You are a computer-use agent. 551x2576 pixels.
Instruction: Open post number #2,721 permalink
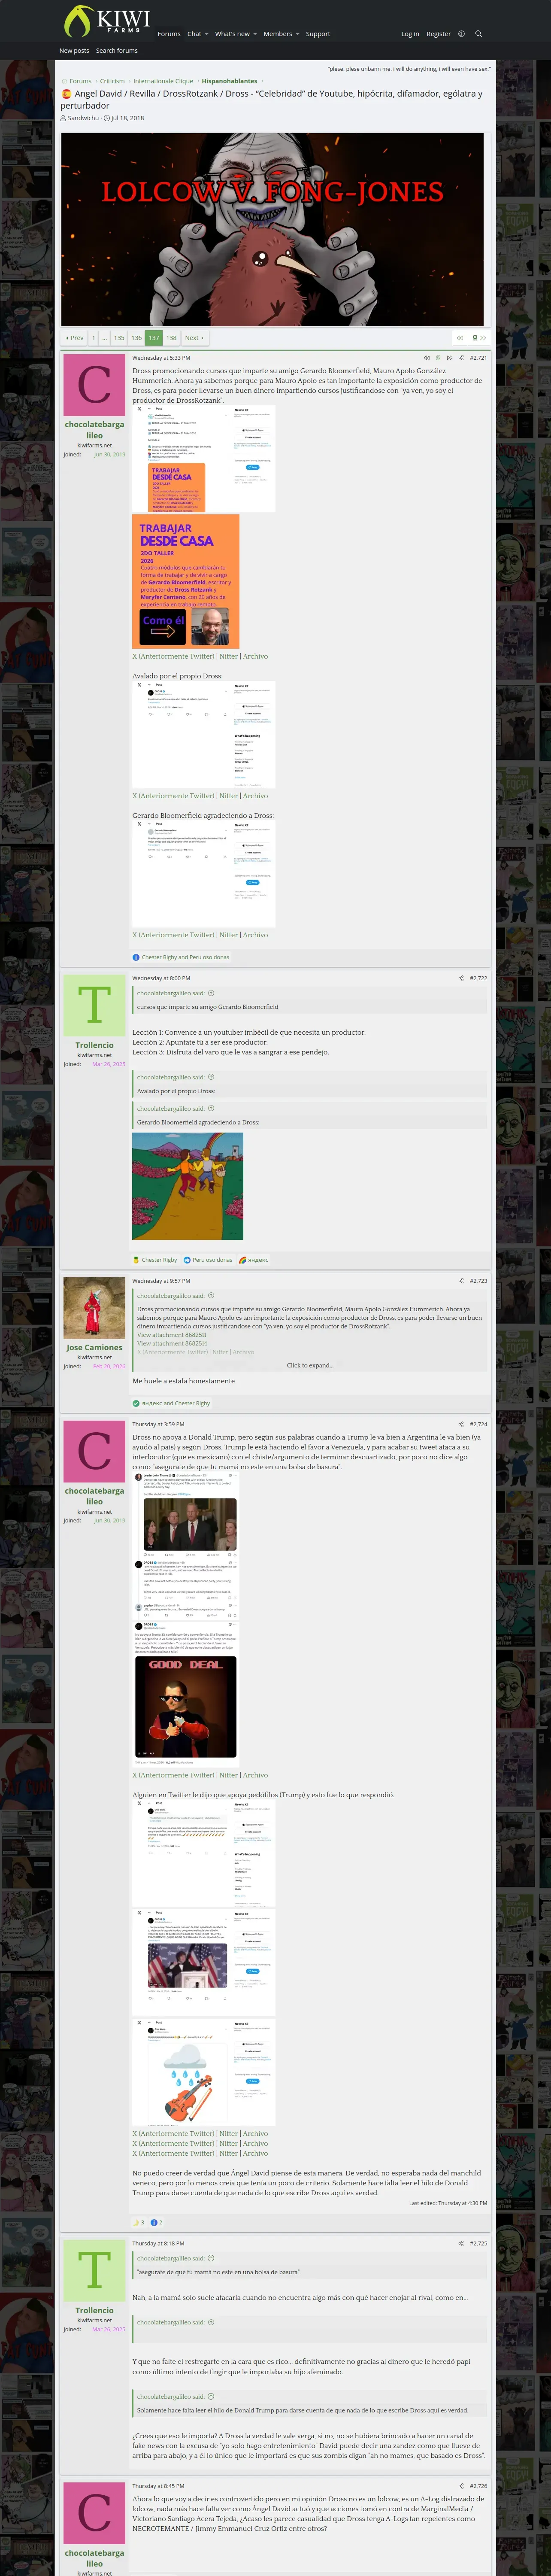click(x=478, y=357)
